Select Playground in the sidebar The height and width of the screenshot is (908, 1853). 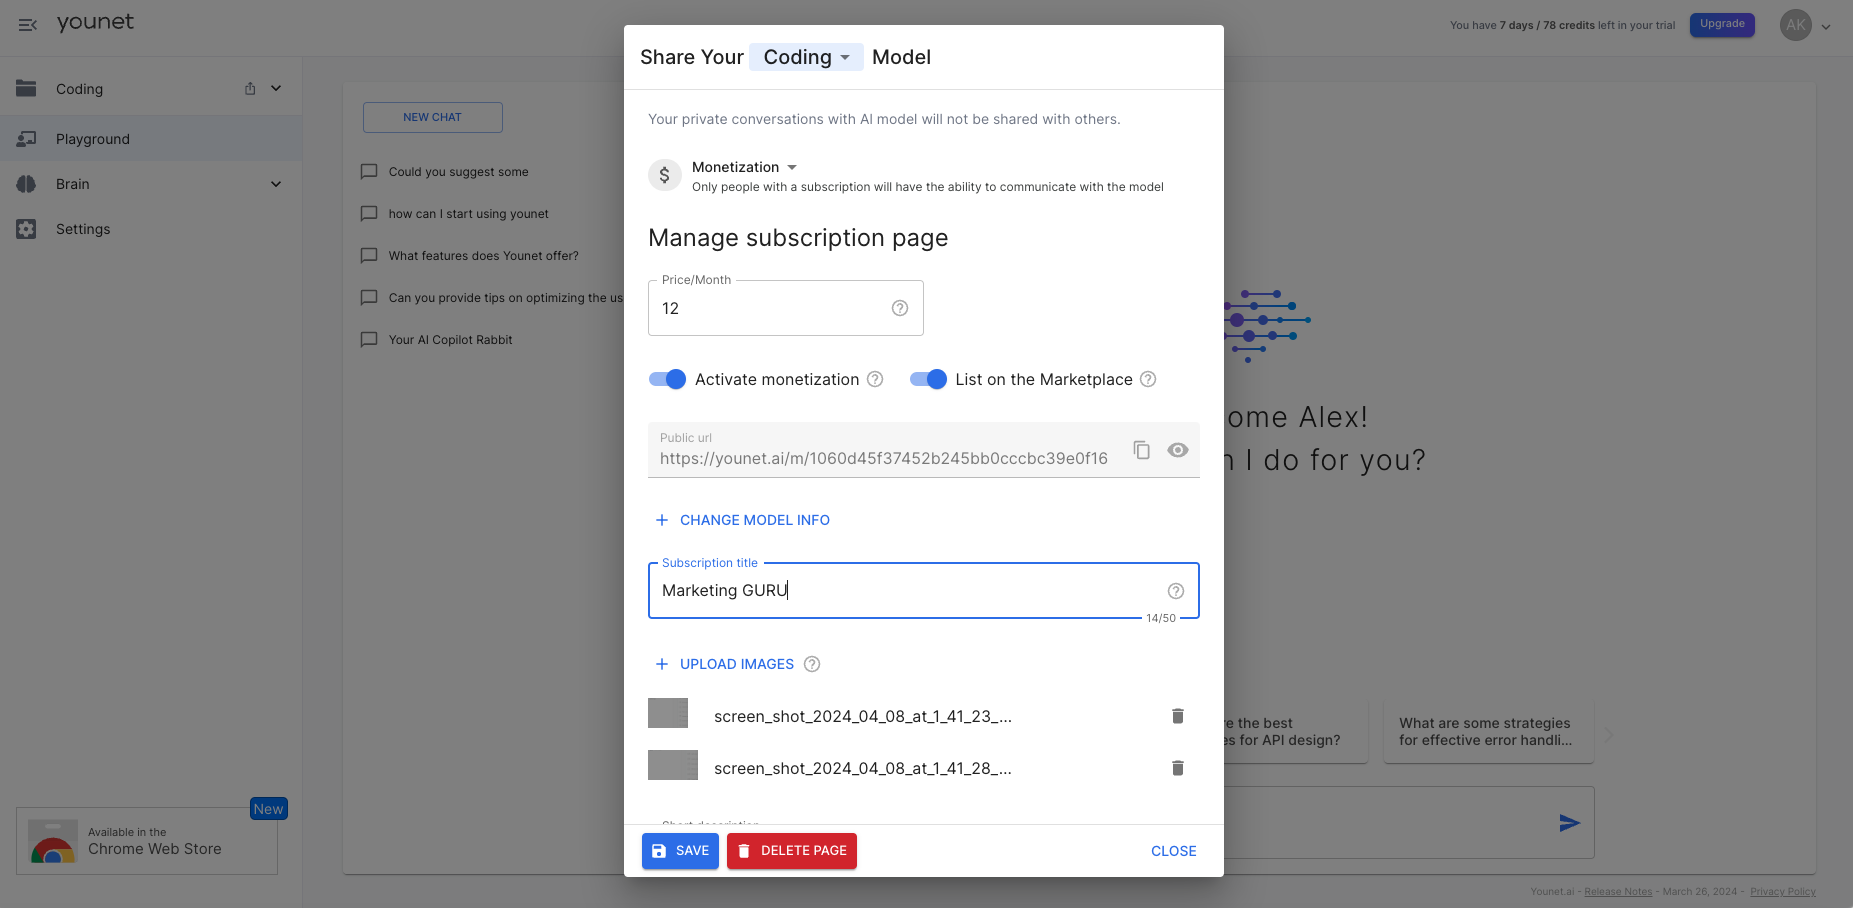click(x=93, y=139)
